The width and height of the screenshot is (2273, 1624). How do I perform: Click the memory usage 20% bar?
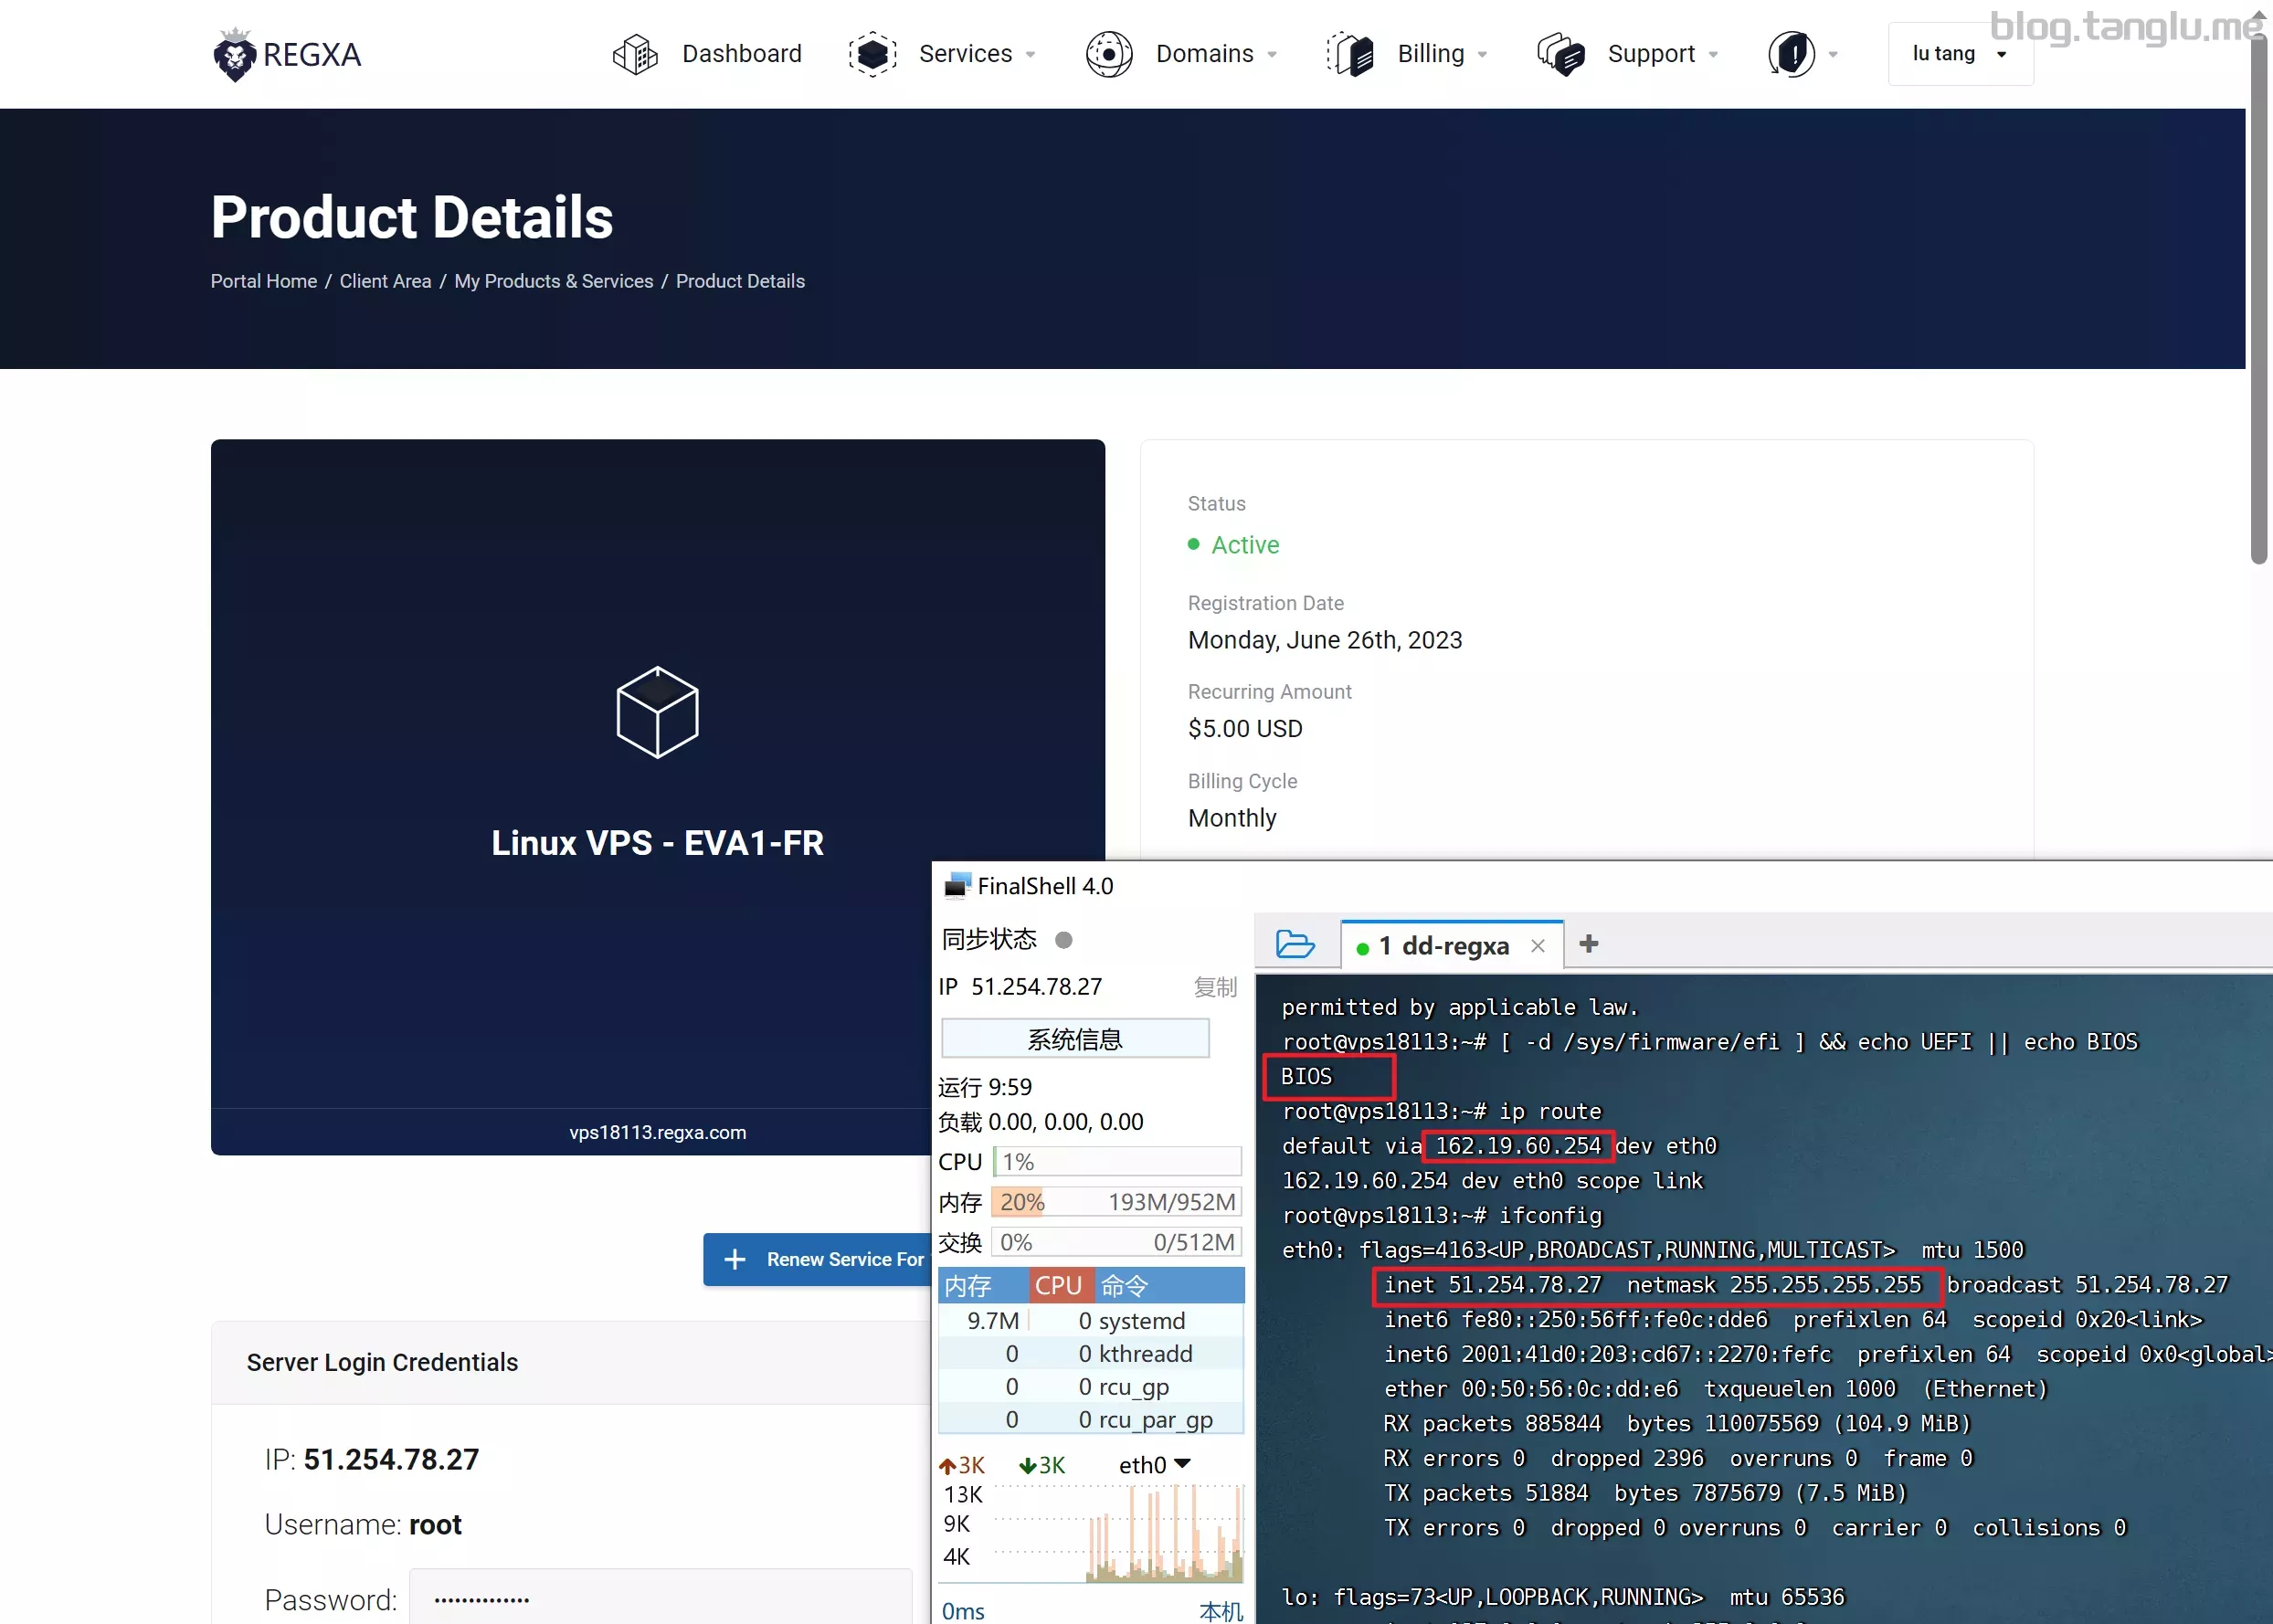1116,1202
